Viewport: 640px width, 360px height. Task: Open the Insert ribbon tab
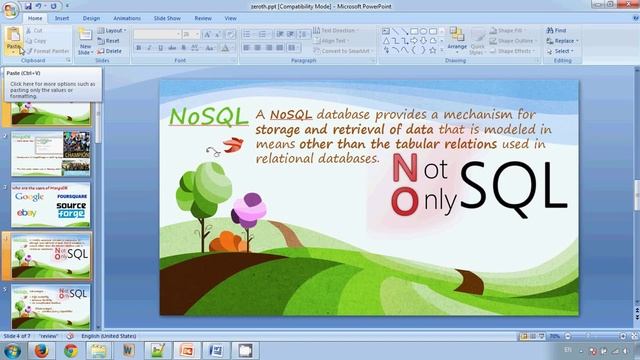coord(62,18)
